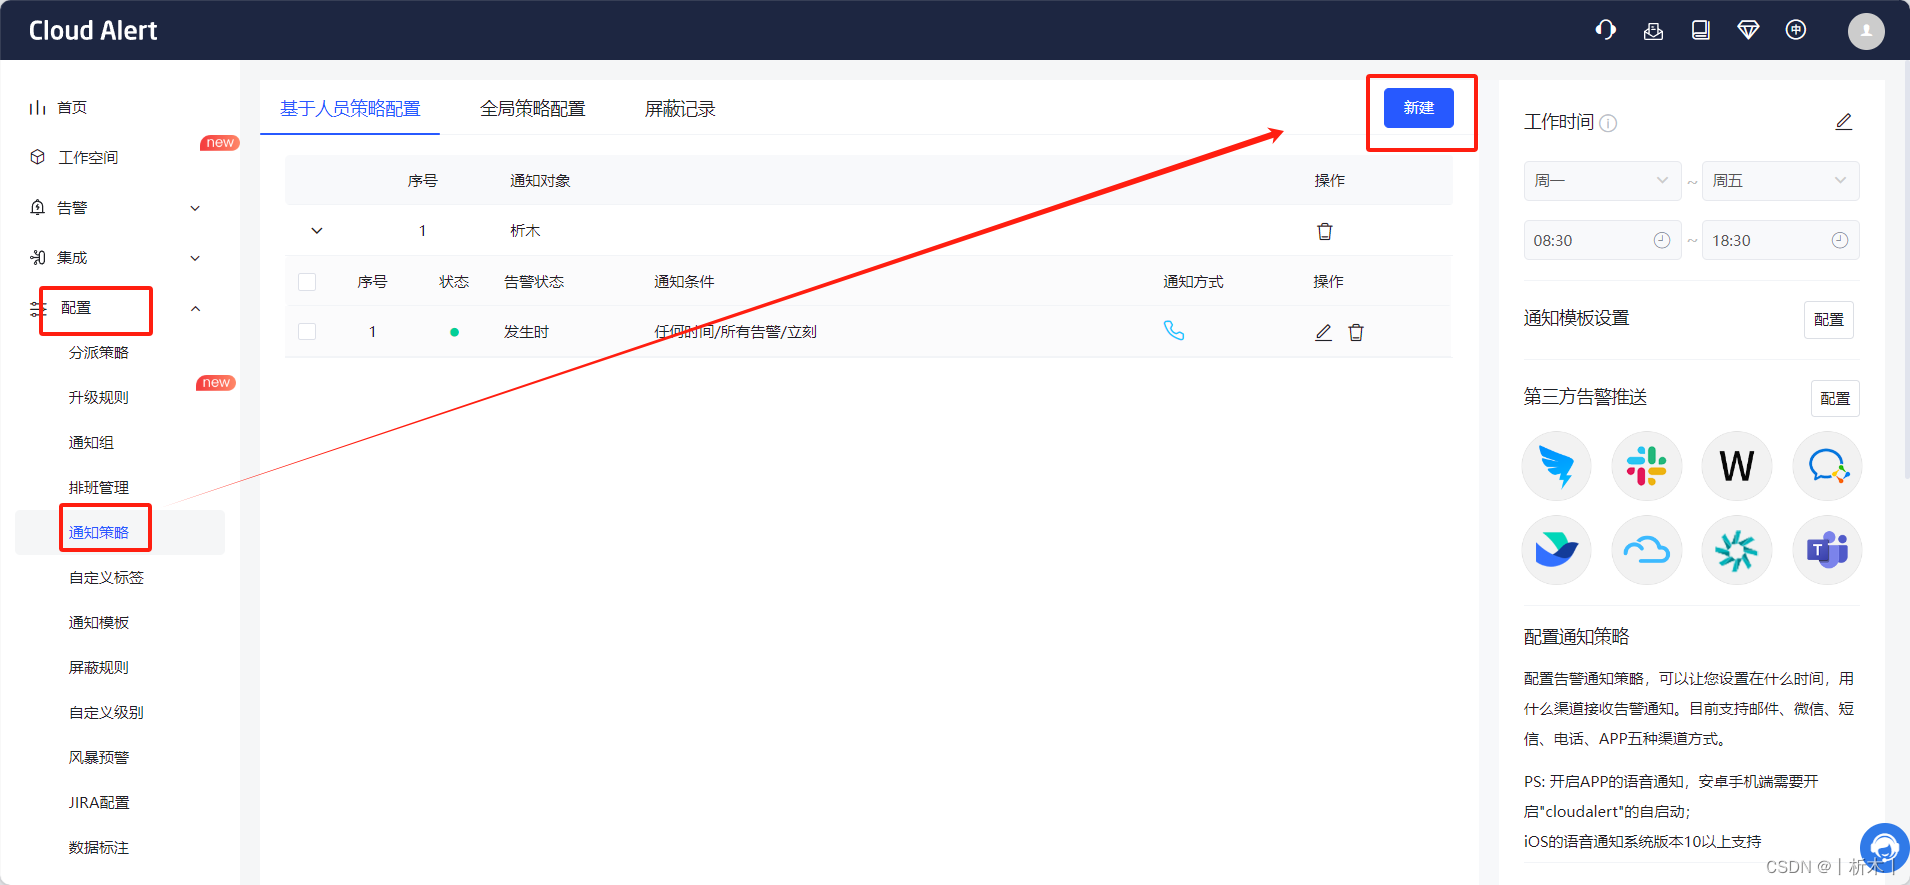Viewport: 1910px width, 885px height.
Task: Open the user avatar menu
Action: click(x=1866, y=31)
